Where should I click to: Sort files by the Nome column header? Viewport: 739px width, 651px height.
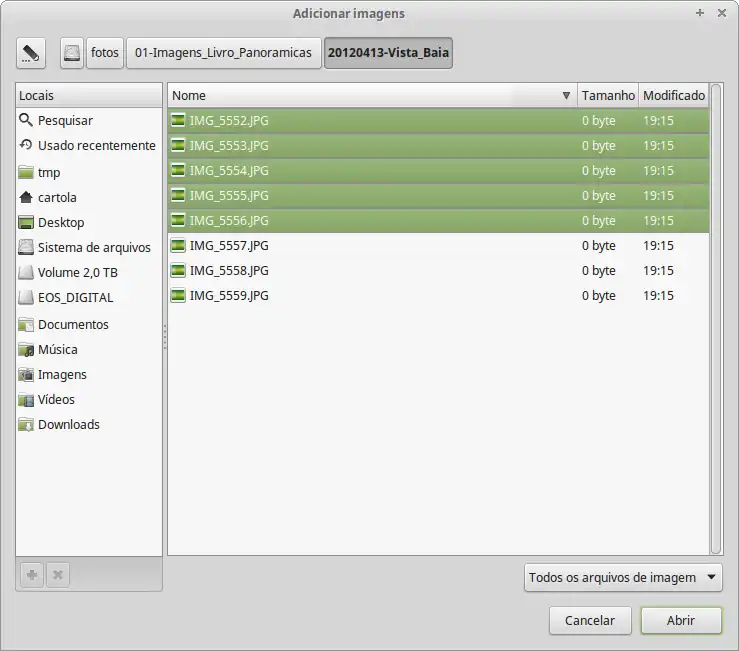pos(370,95)
